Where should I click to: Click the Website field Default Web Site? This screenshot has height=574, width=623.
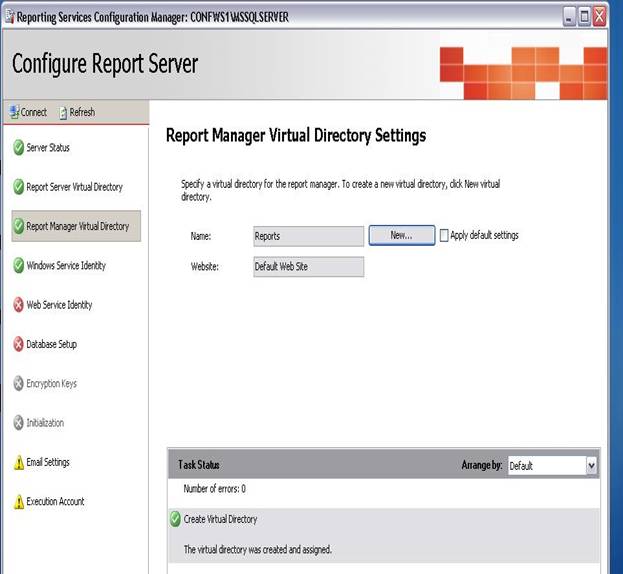[x=308, y=267]
